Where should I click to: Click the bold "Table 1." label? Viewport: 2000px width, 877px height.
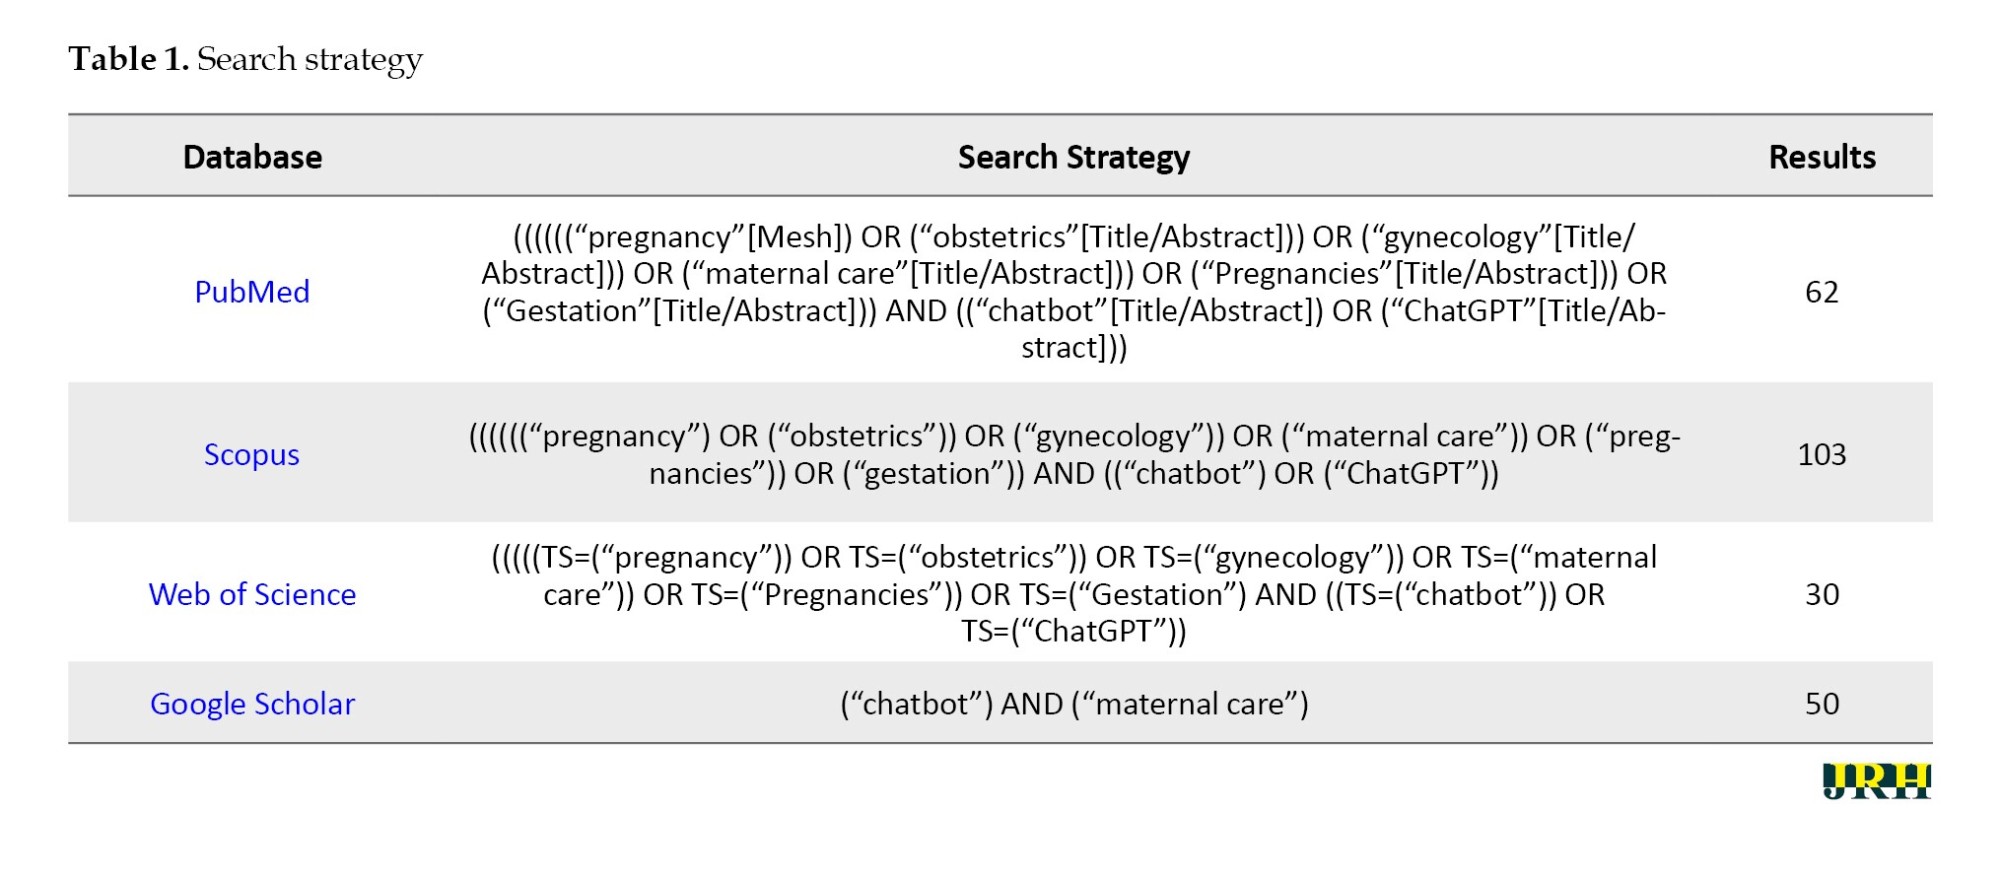pyautogui.click(x=128, y=59)
